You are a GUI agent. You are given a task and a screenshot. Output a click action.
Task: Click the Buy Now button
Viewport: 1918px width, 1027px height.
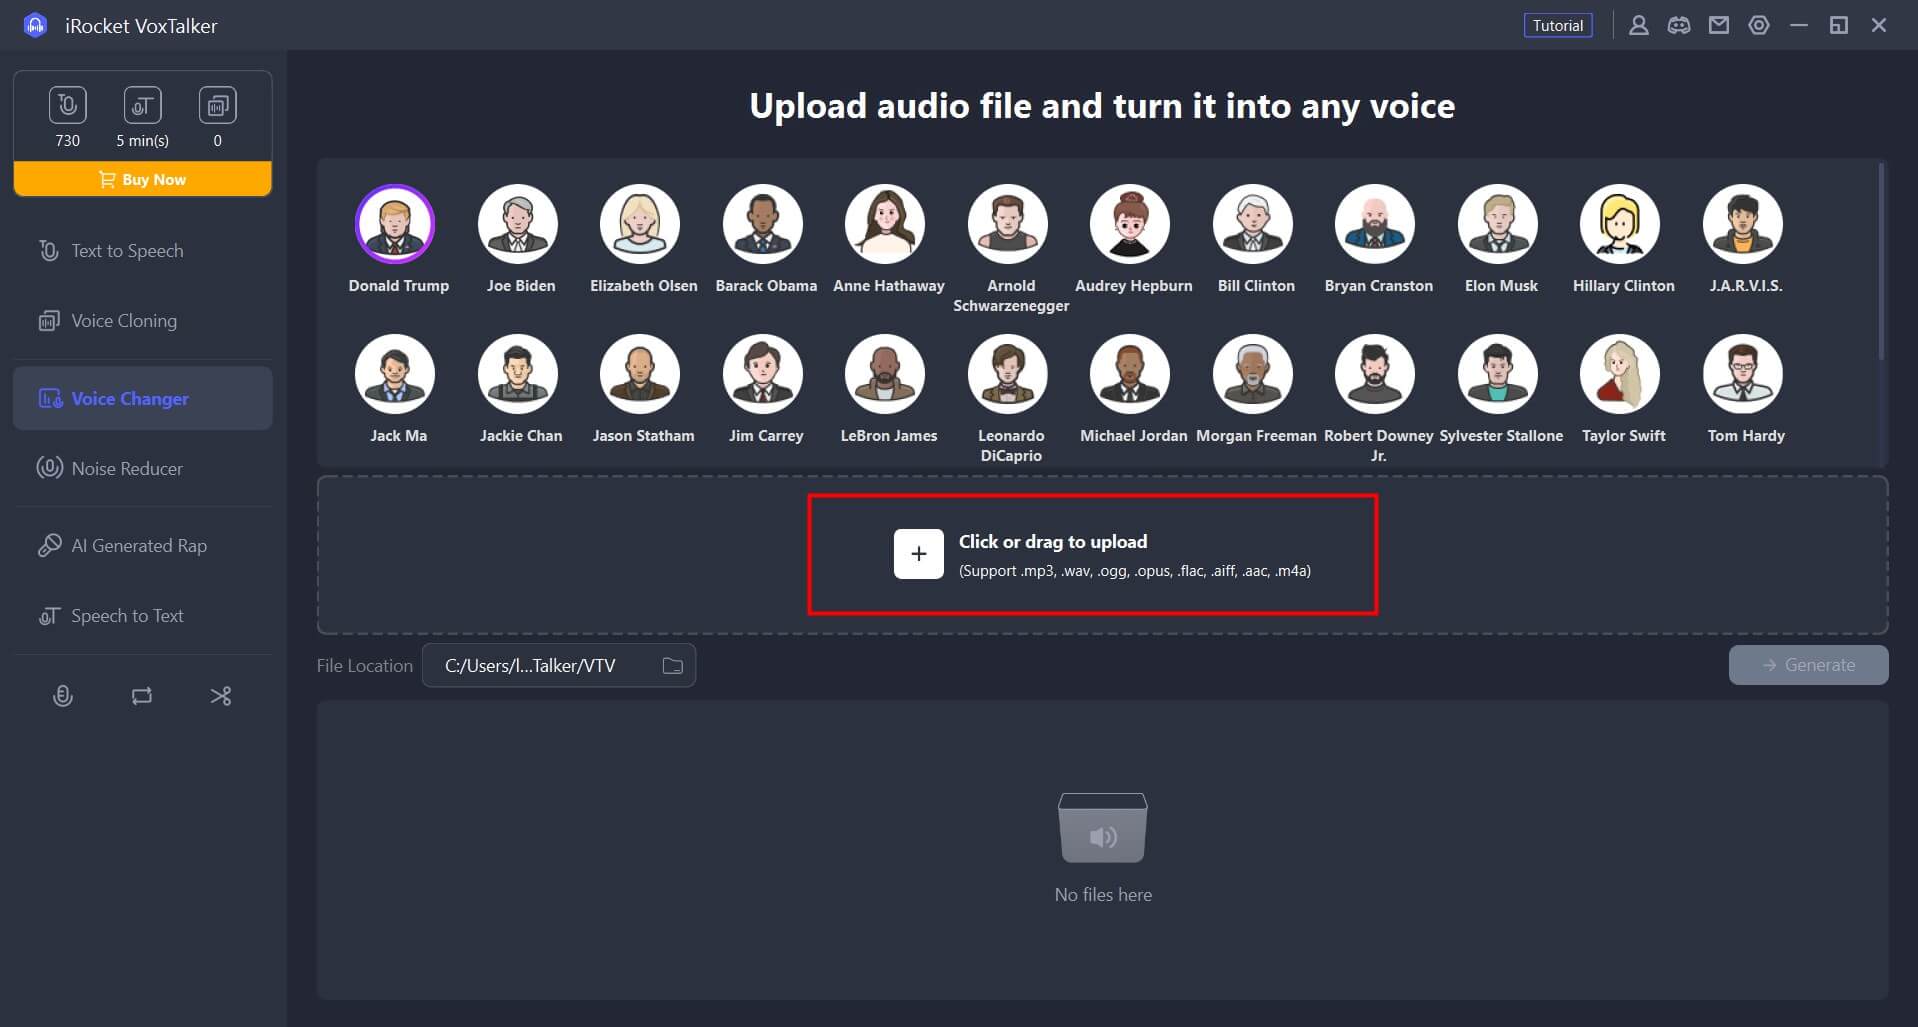point(142,179)
